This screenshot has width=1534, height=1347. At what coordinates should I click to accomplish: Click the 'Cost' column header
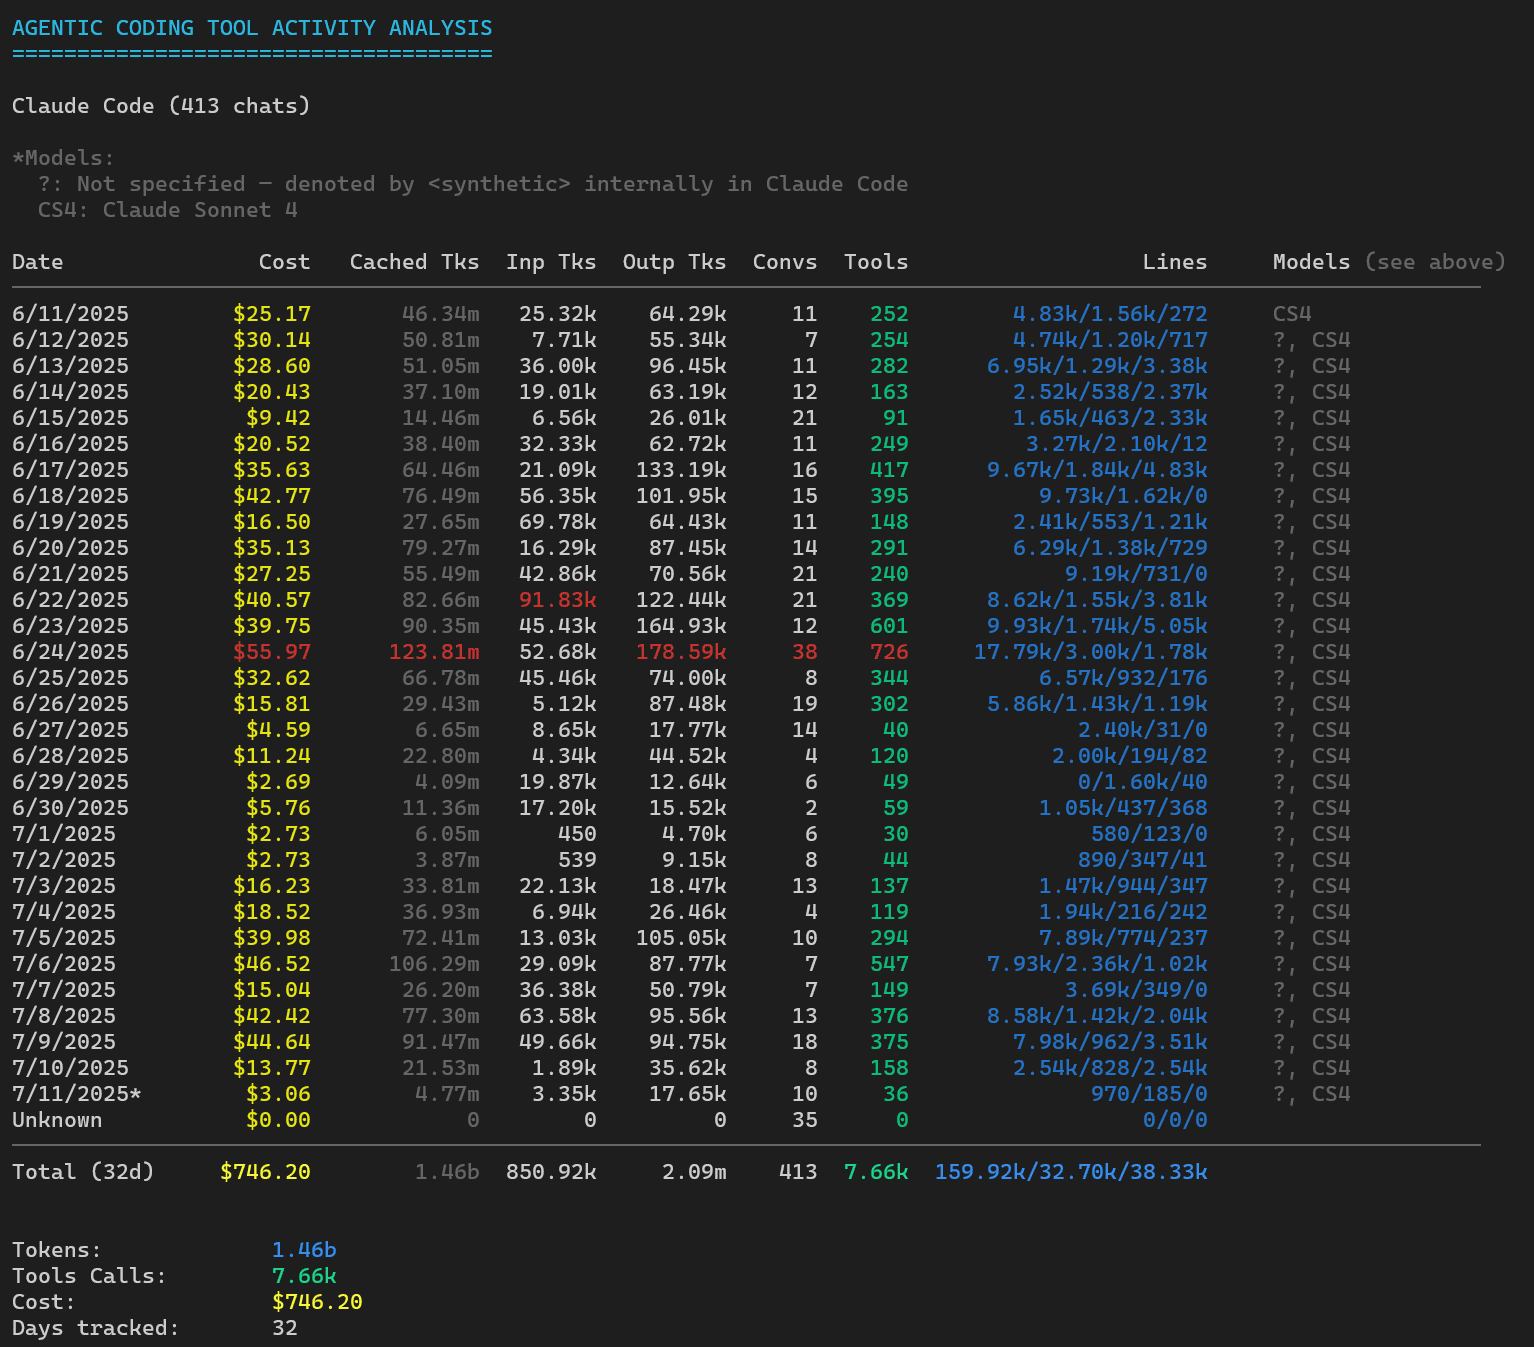pyautogui.click(x=284, y=262)
